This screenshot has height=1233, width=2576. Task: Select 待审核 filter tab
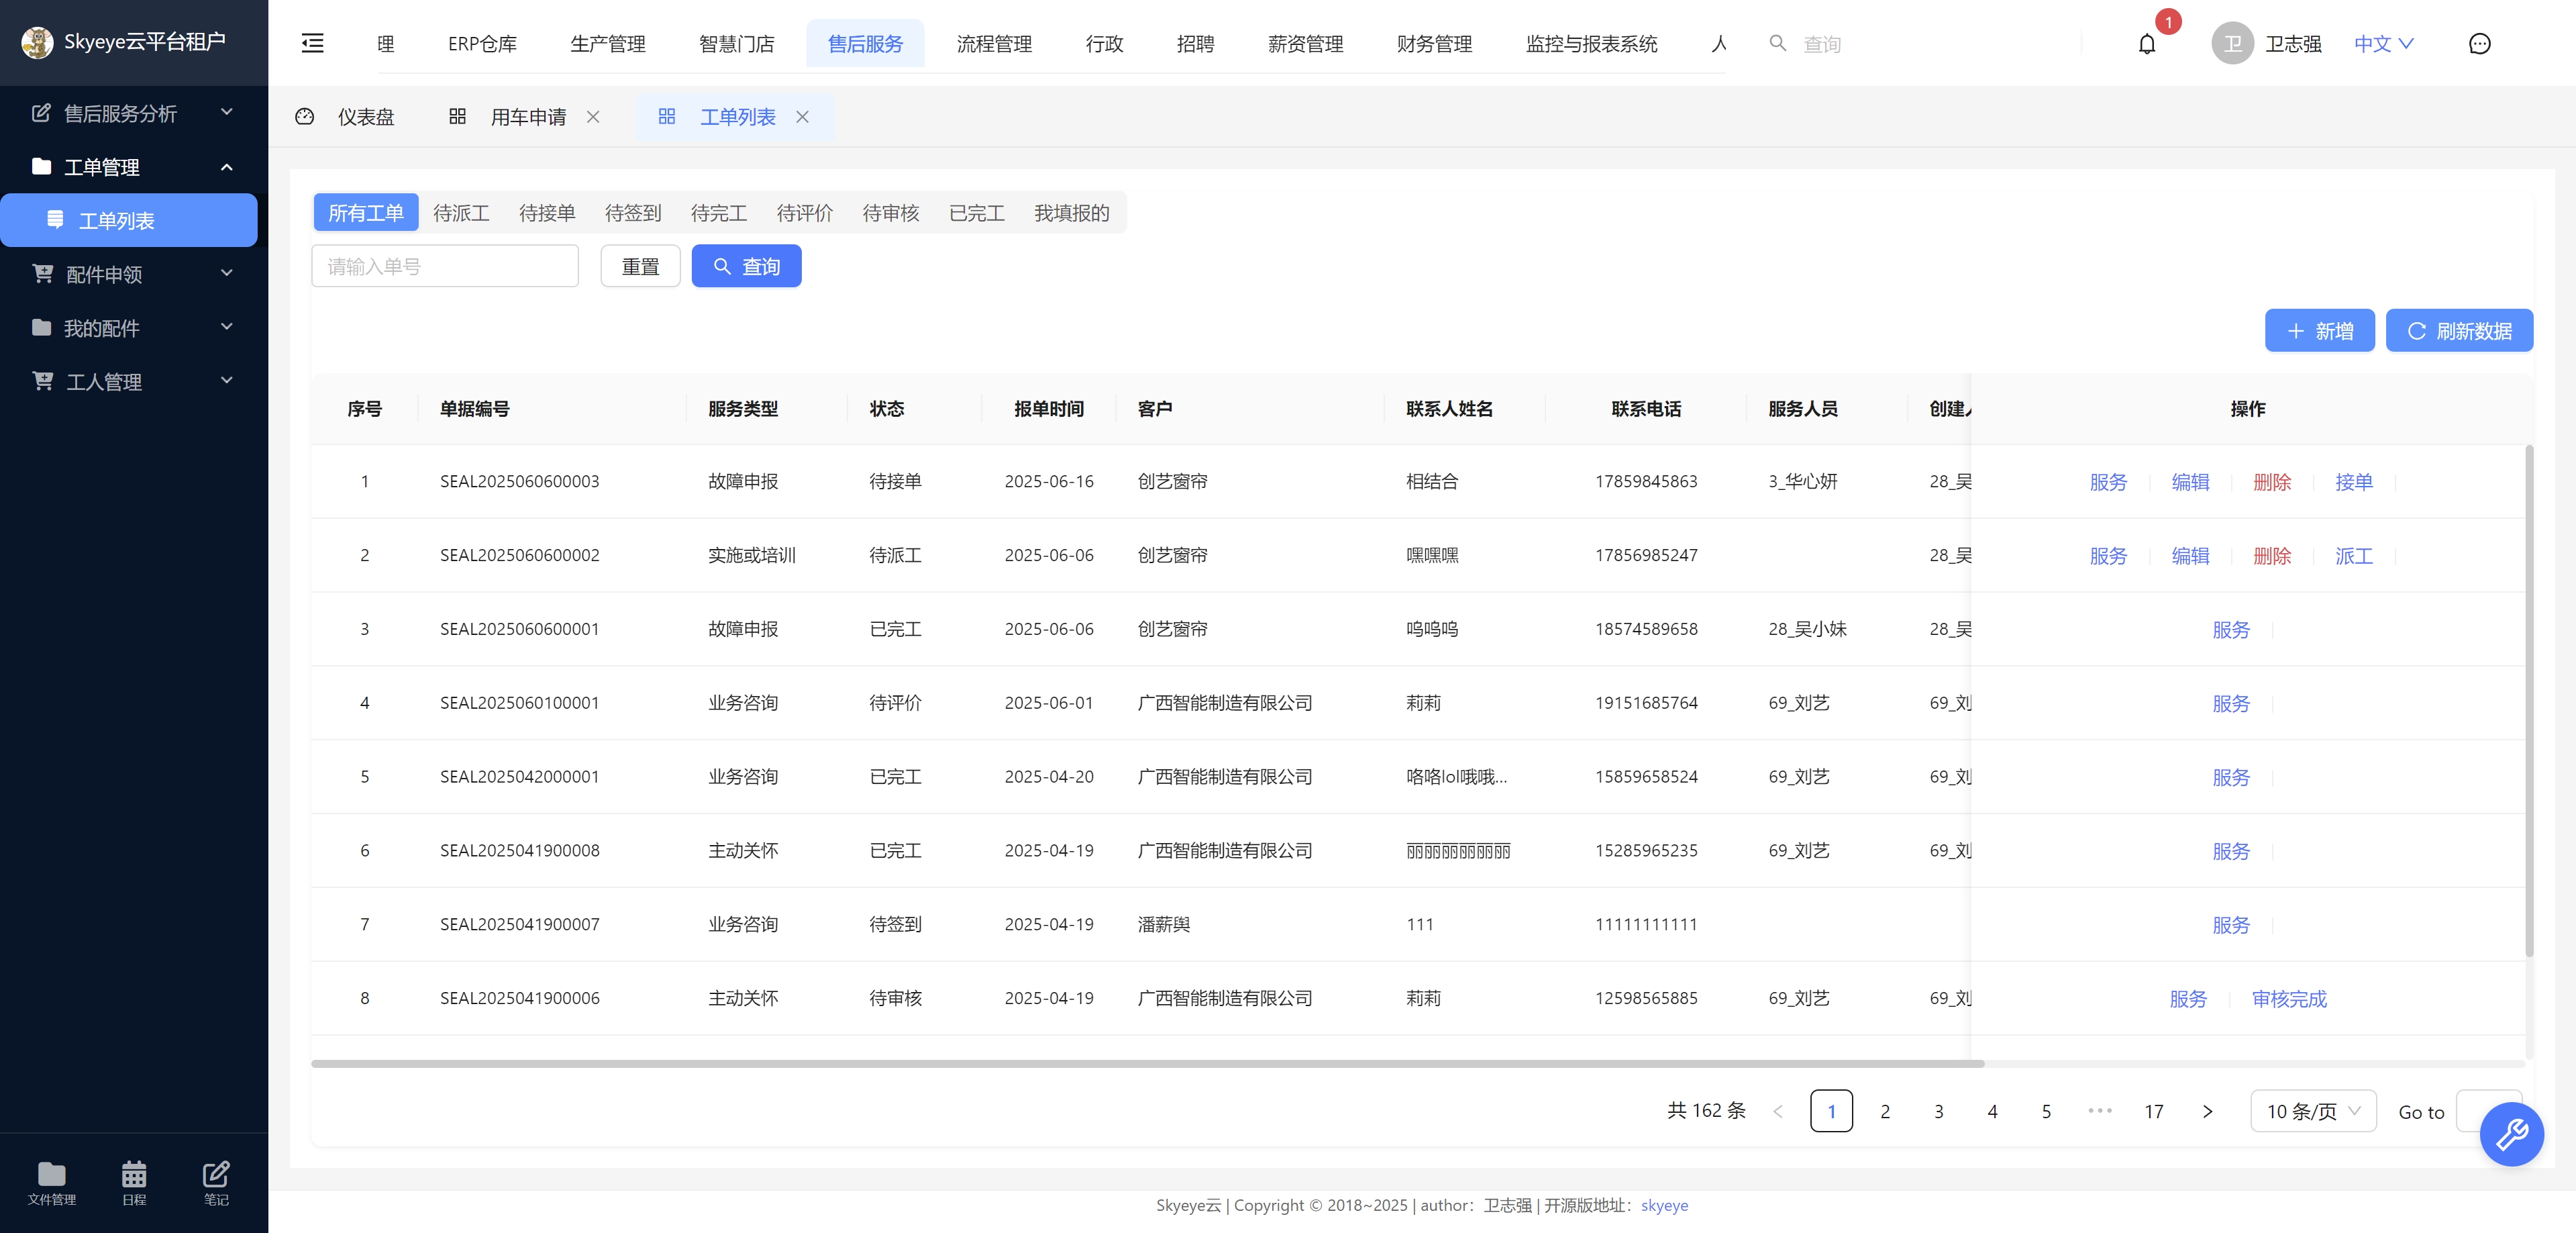[891, 213]
